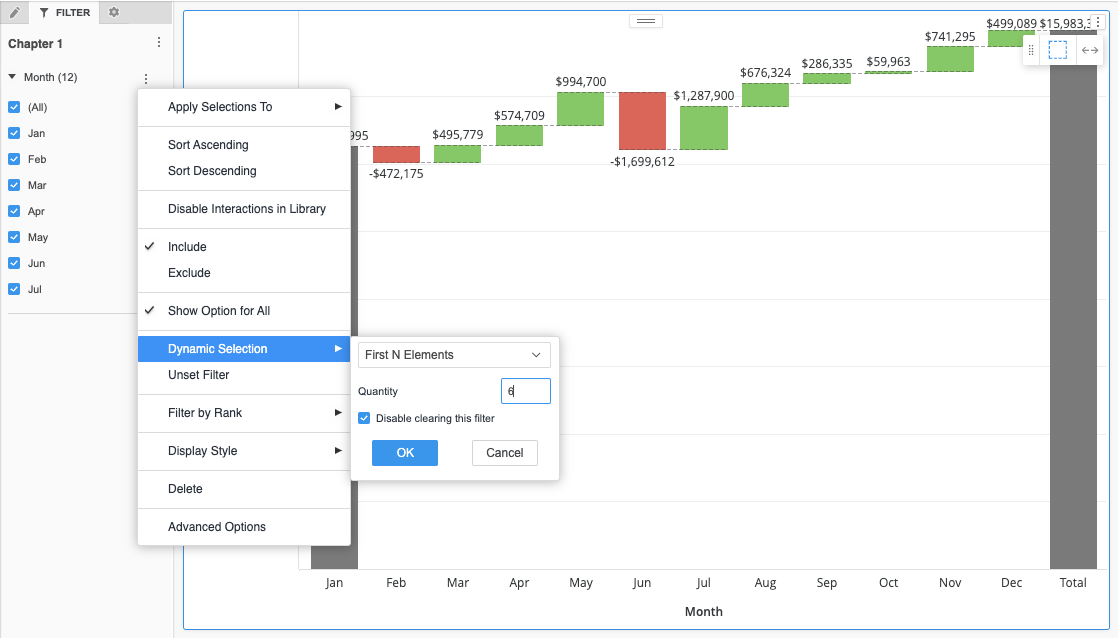Open the pencil edit panel tab
Image resolution: width=1118 pixels, height=638 pixels.
[x=14, y=13]
